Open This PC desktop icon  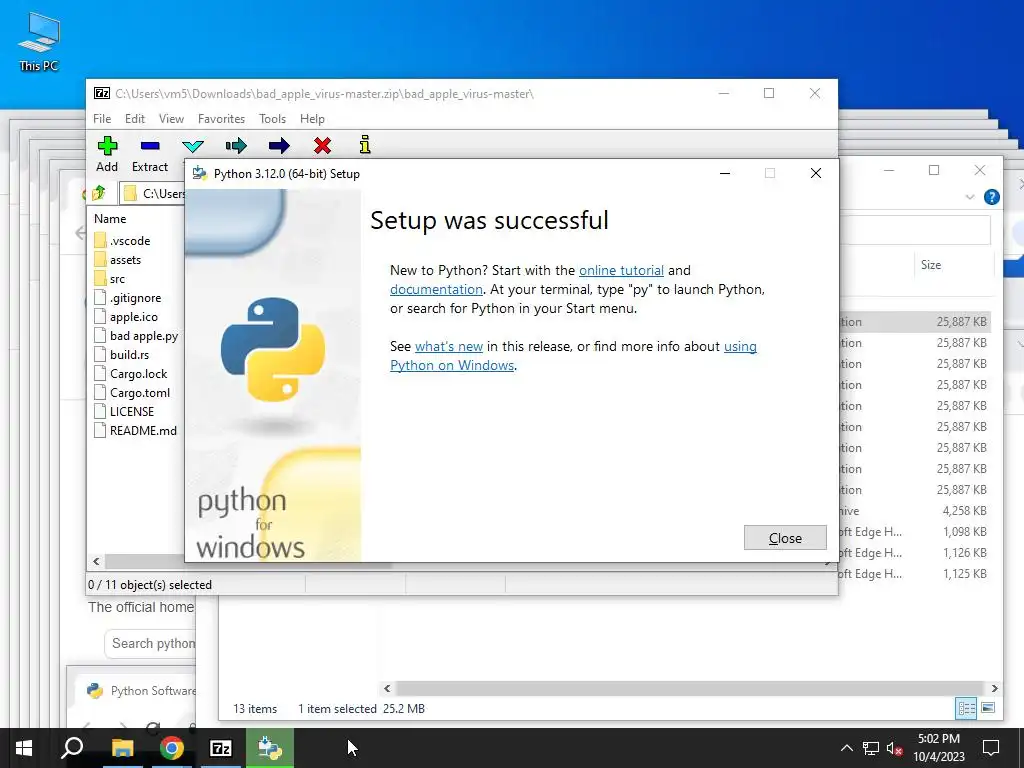39,41
